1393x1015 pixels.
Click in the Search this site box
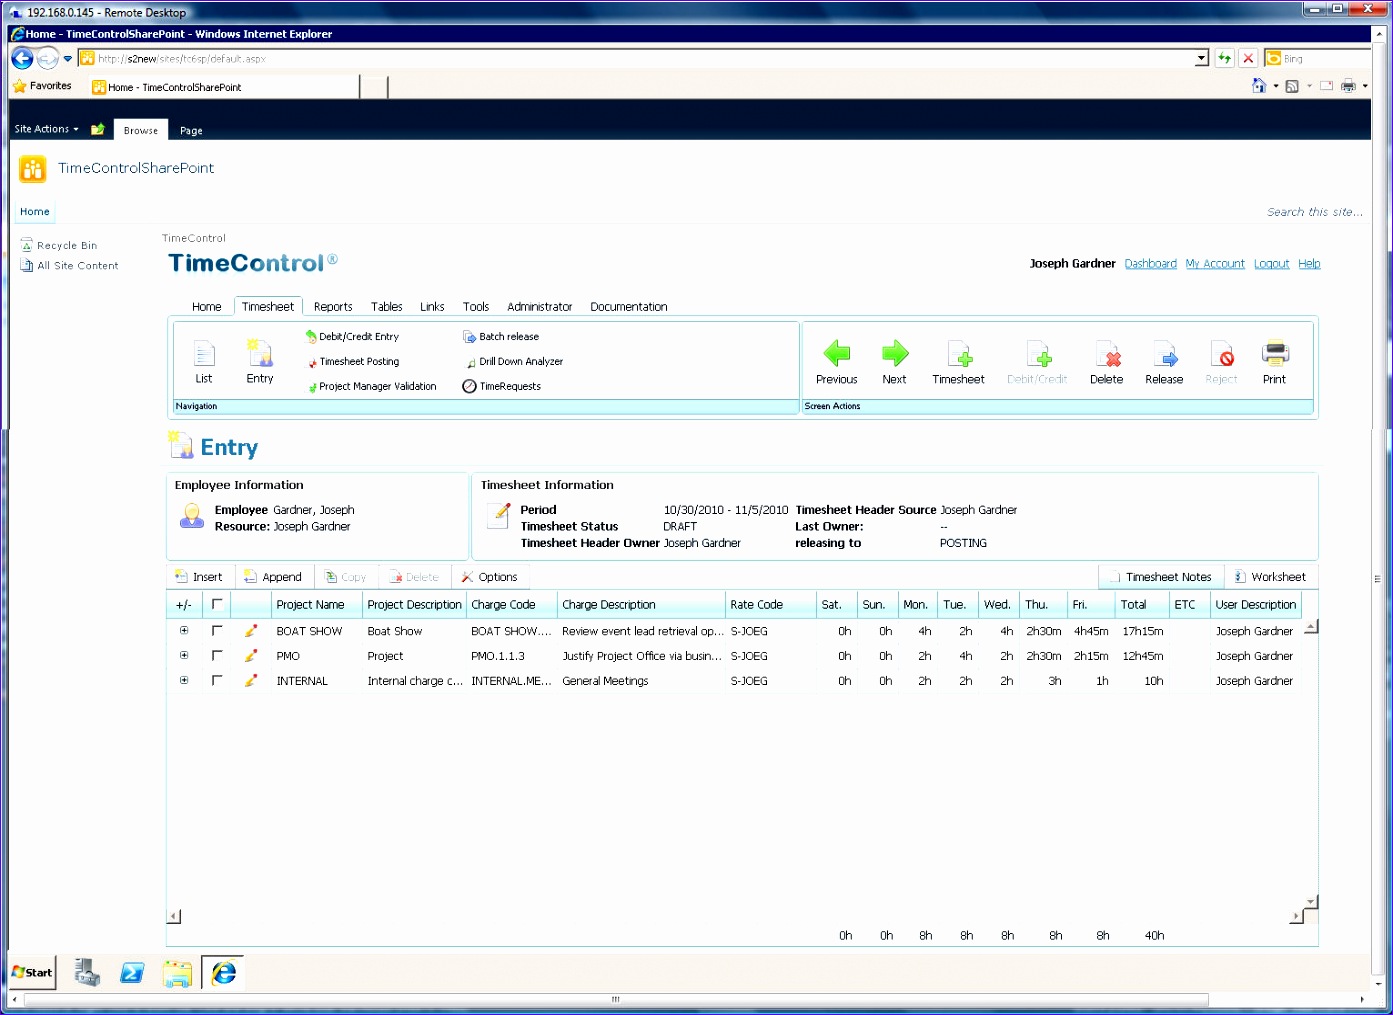pos(1314,212)
